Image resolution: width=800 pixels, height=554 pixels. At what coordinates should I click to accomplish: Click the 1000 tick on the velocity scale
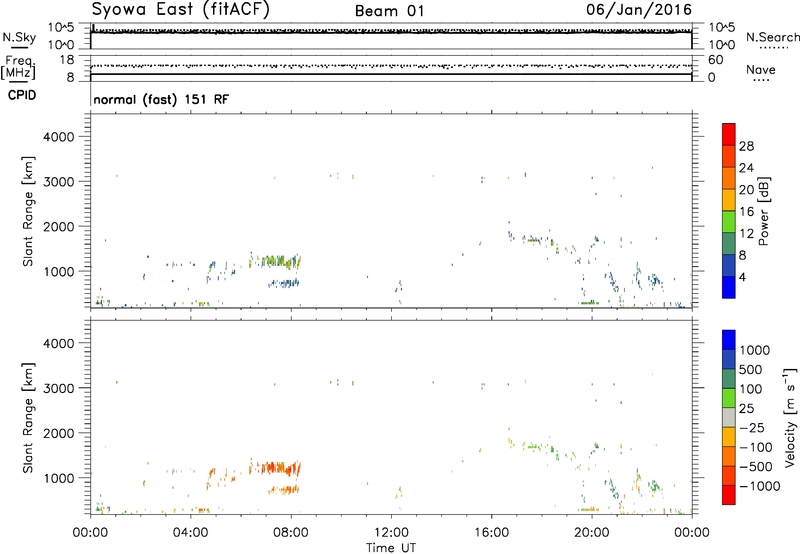pos(754,350)
